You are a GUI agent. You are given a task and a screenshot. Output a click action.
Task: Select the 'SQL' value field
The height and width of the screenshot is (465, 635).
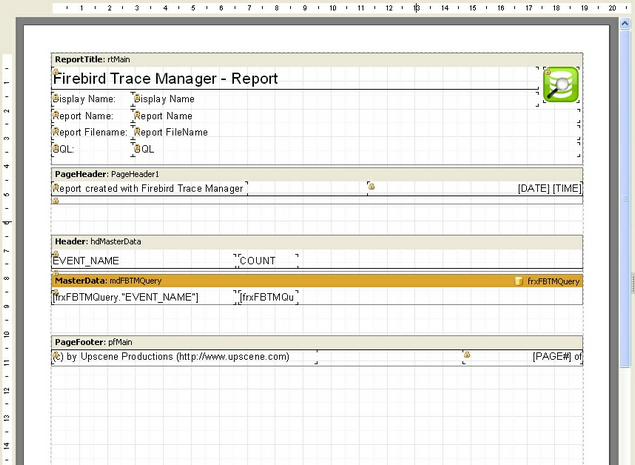point(356,149)
